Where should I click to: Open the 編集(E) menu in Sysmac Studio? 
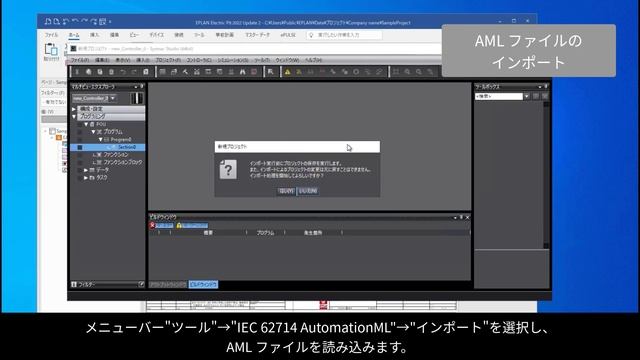102,60
